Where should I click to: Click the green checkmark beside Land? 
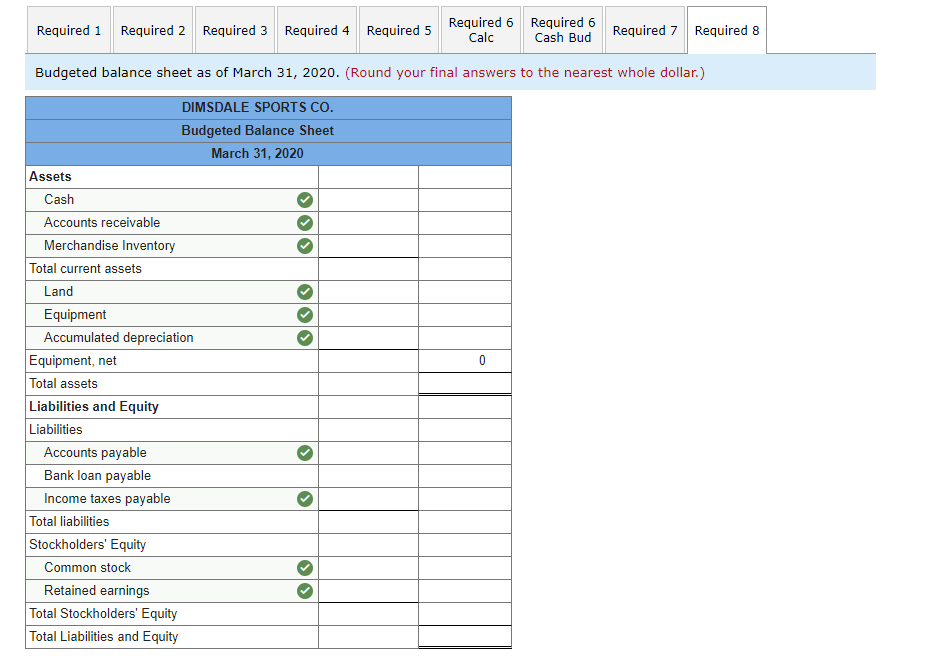(x=305, y=292)
